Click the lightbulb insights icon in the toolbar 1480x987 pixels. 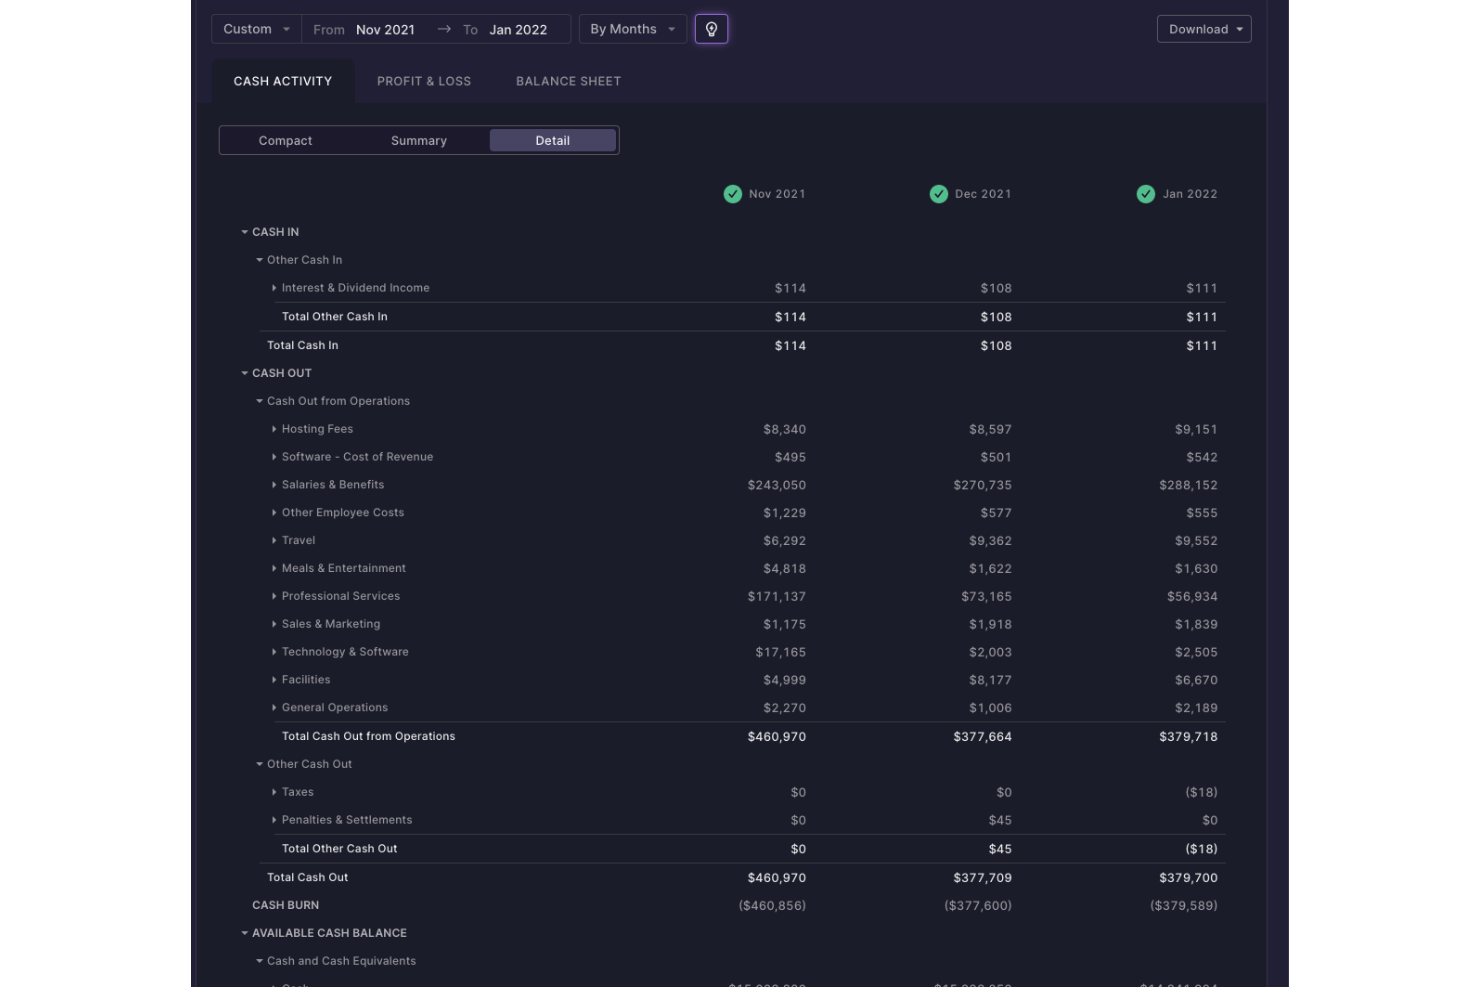pos(712,29)
